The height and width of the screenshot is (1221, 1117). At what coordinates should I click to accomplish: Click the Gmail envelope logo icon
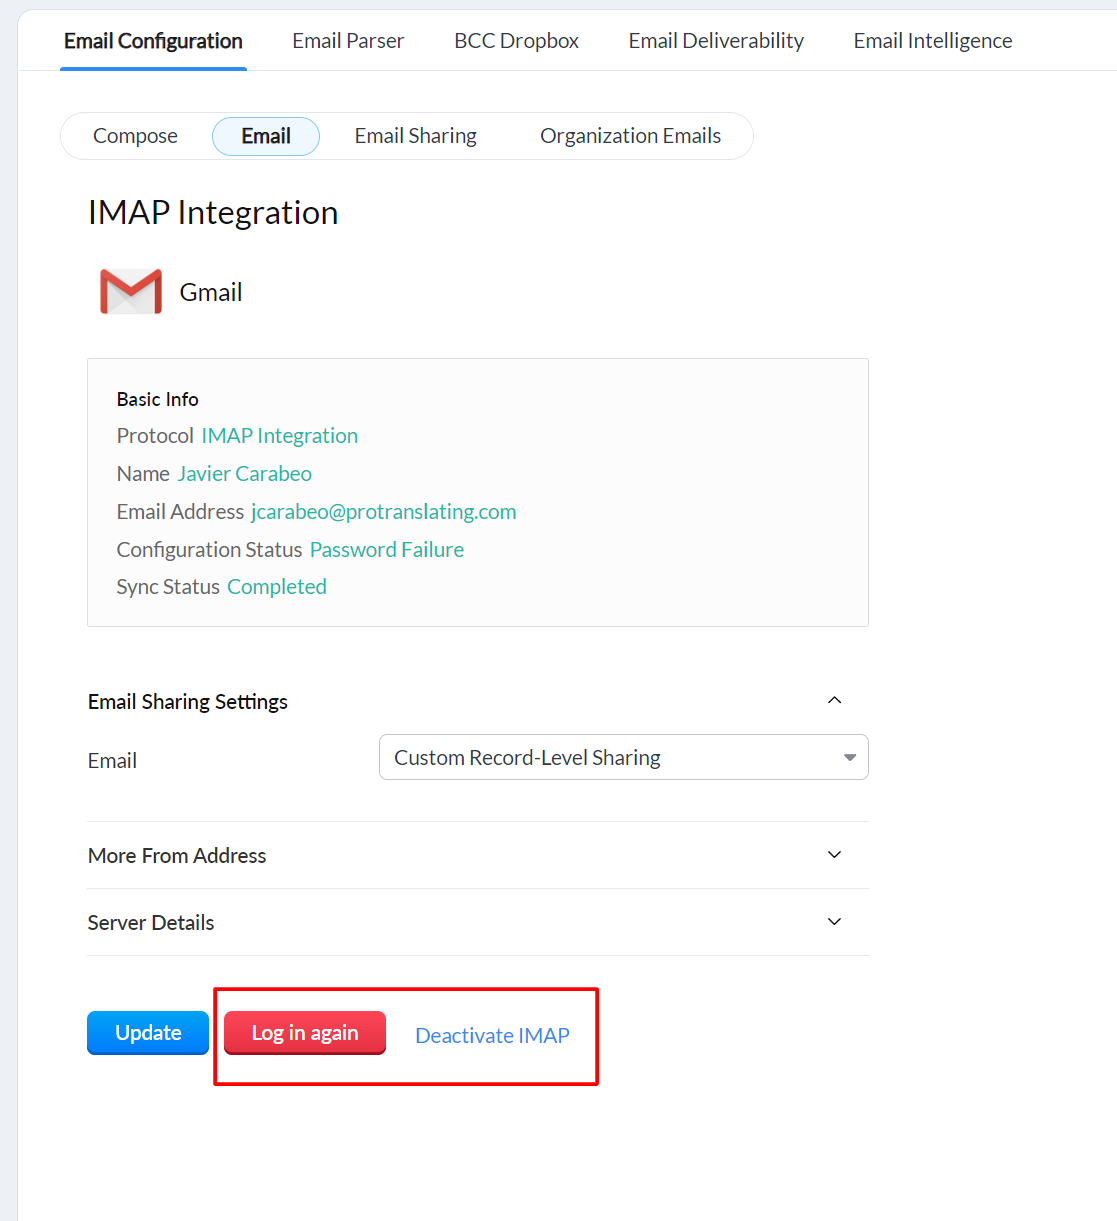tap(131, 291)
